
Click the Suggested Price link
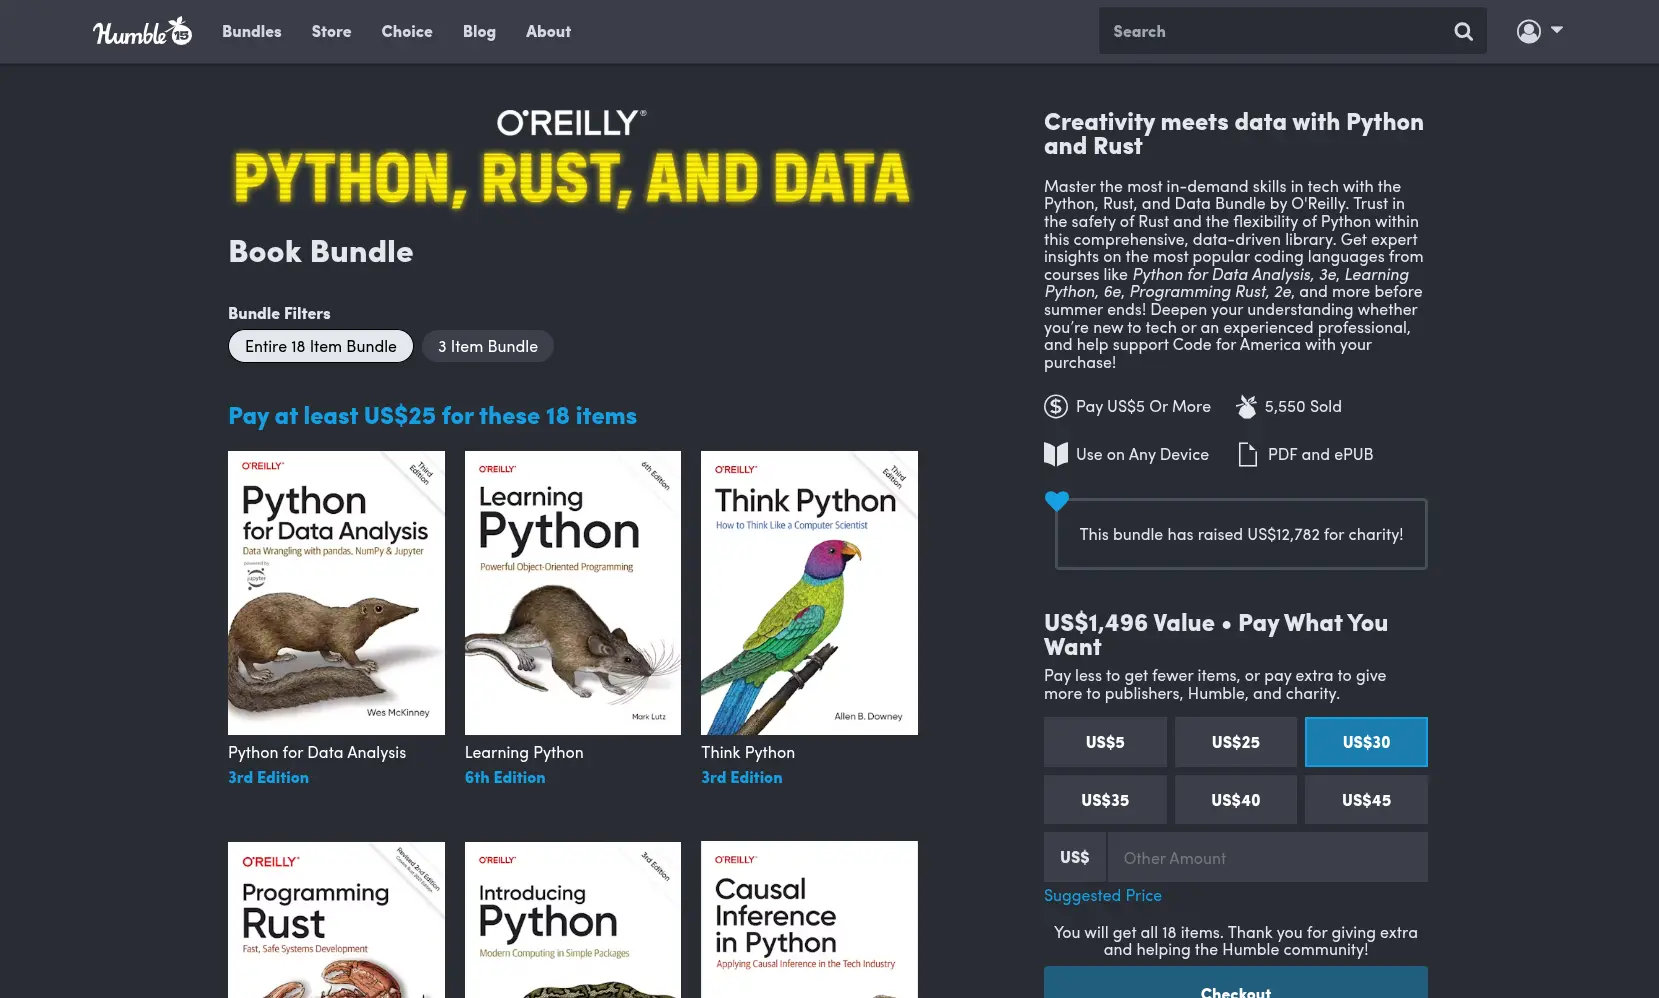click(1103, 896)
